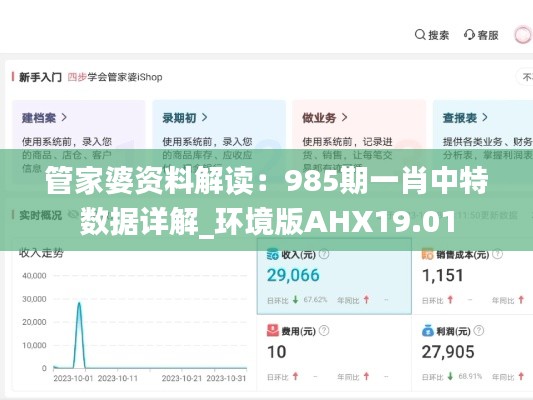Viewport: 533px width, 400px height.
Task: Expand the 建档案 chevron arrow
Action: pyautogui.click(x=64, y=118)
